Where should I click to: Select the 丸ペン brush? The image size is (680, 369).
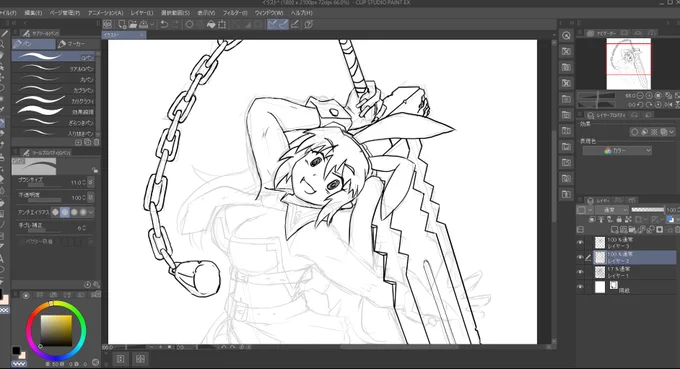(53, 79)
